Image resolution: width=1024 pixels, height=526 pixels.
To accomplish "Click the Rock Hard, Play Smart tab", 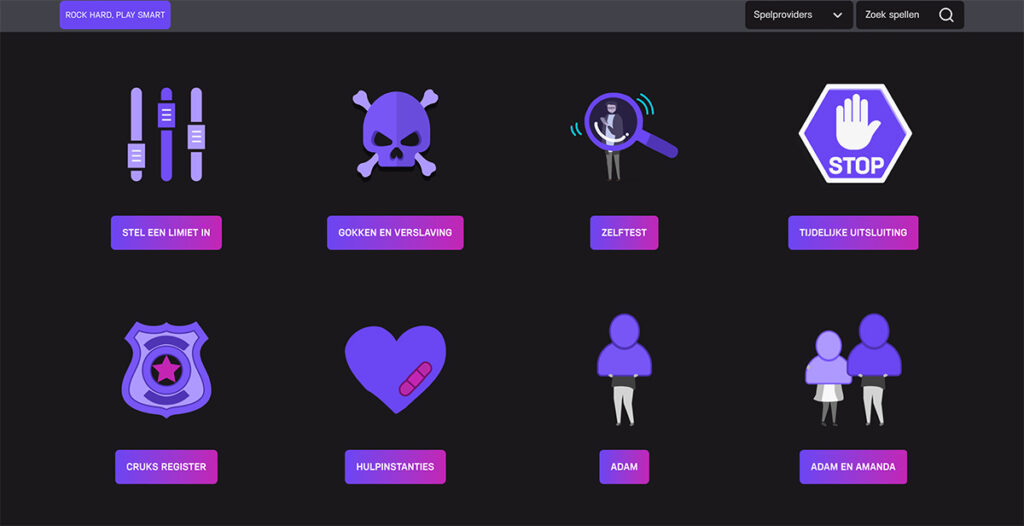I will (115, 15).
